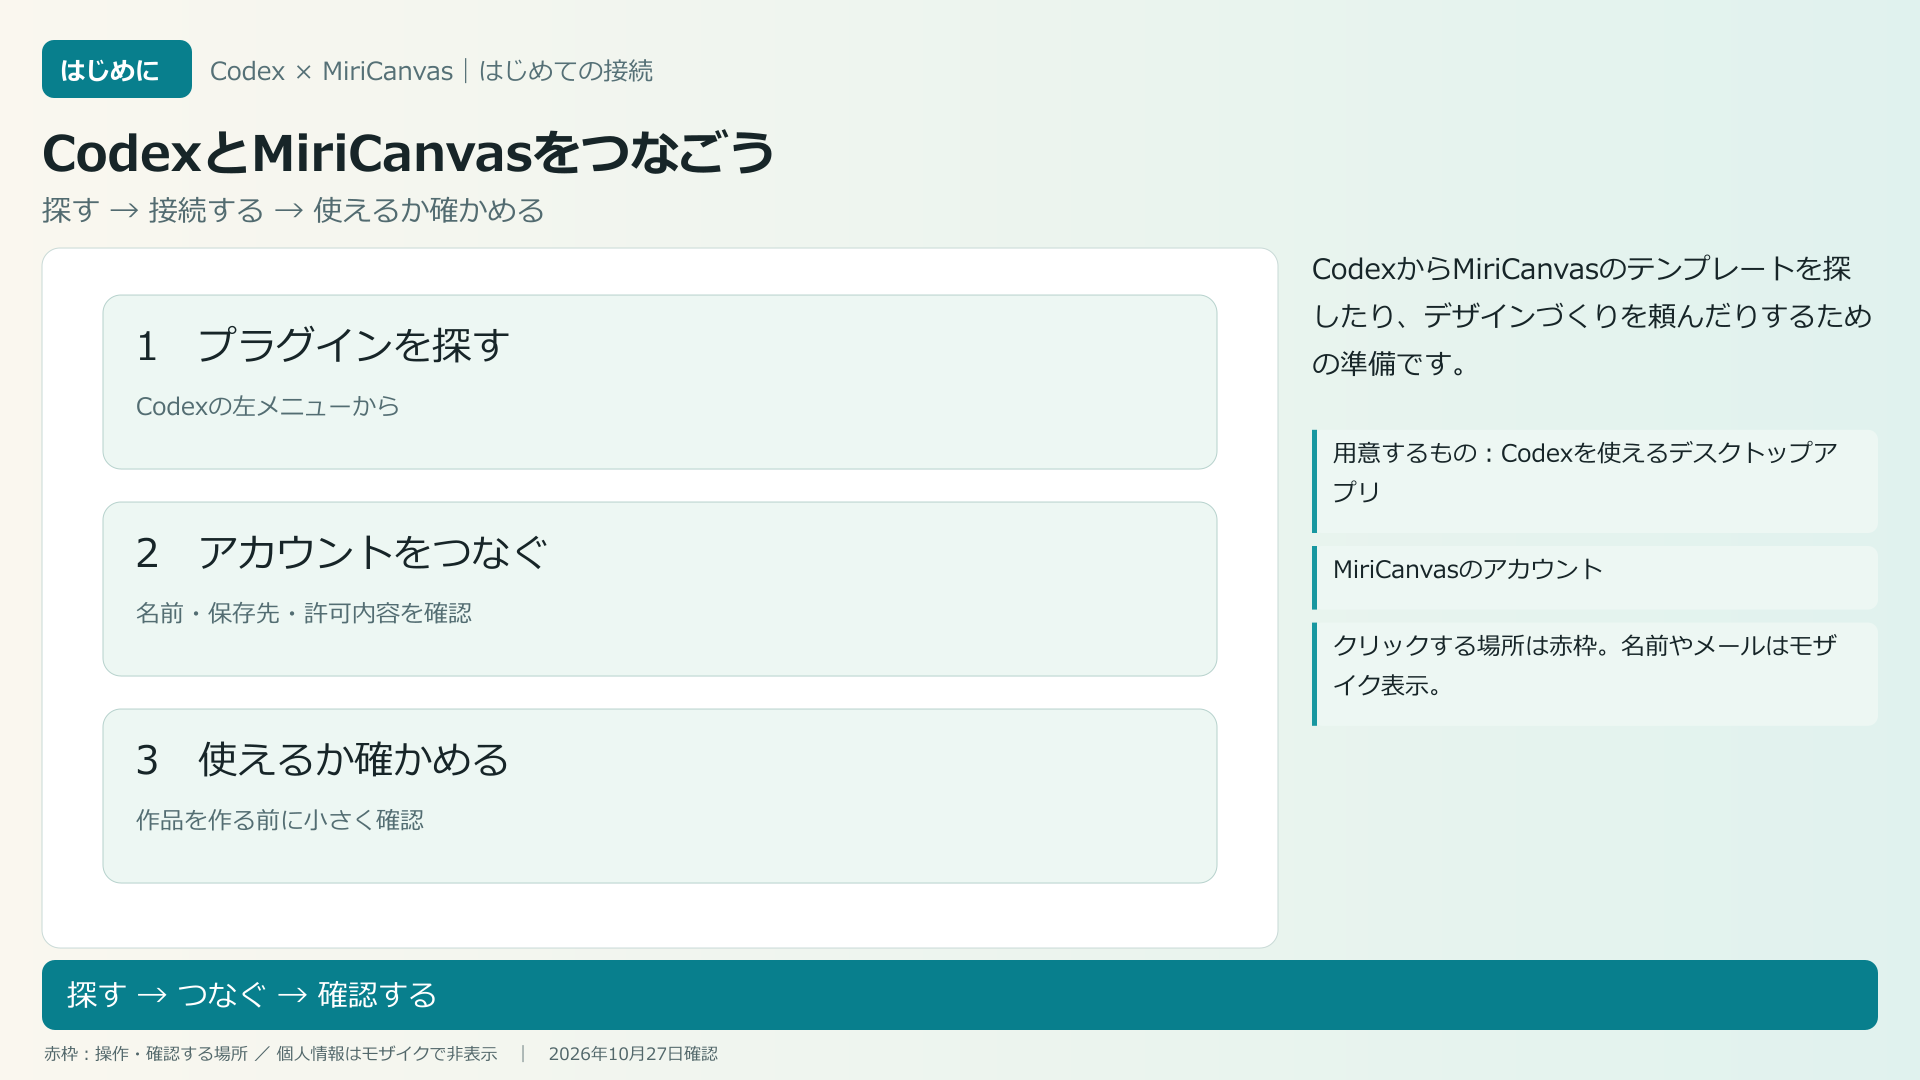
Task: Click the intro paragraph about MiriCanvasのテンプレート
Action: [x=1592, y=316]
